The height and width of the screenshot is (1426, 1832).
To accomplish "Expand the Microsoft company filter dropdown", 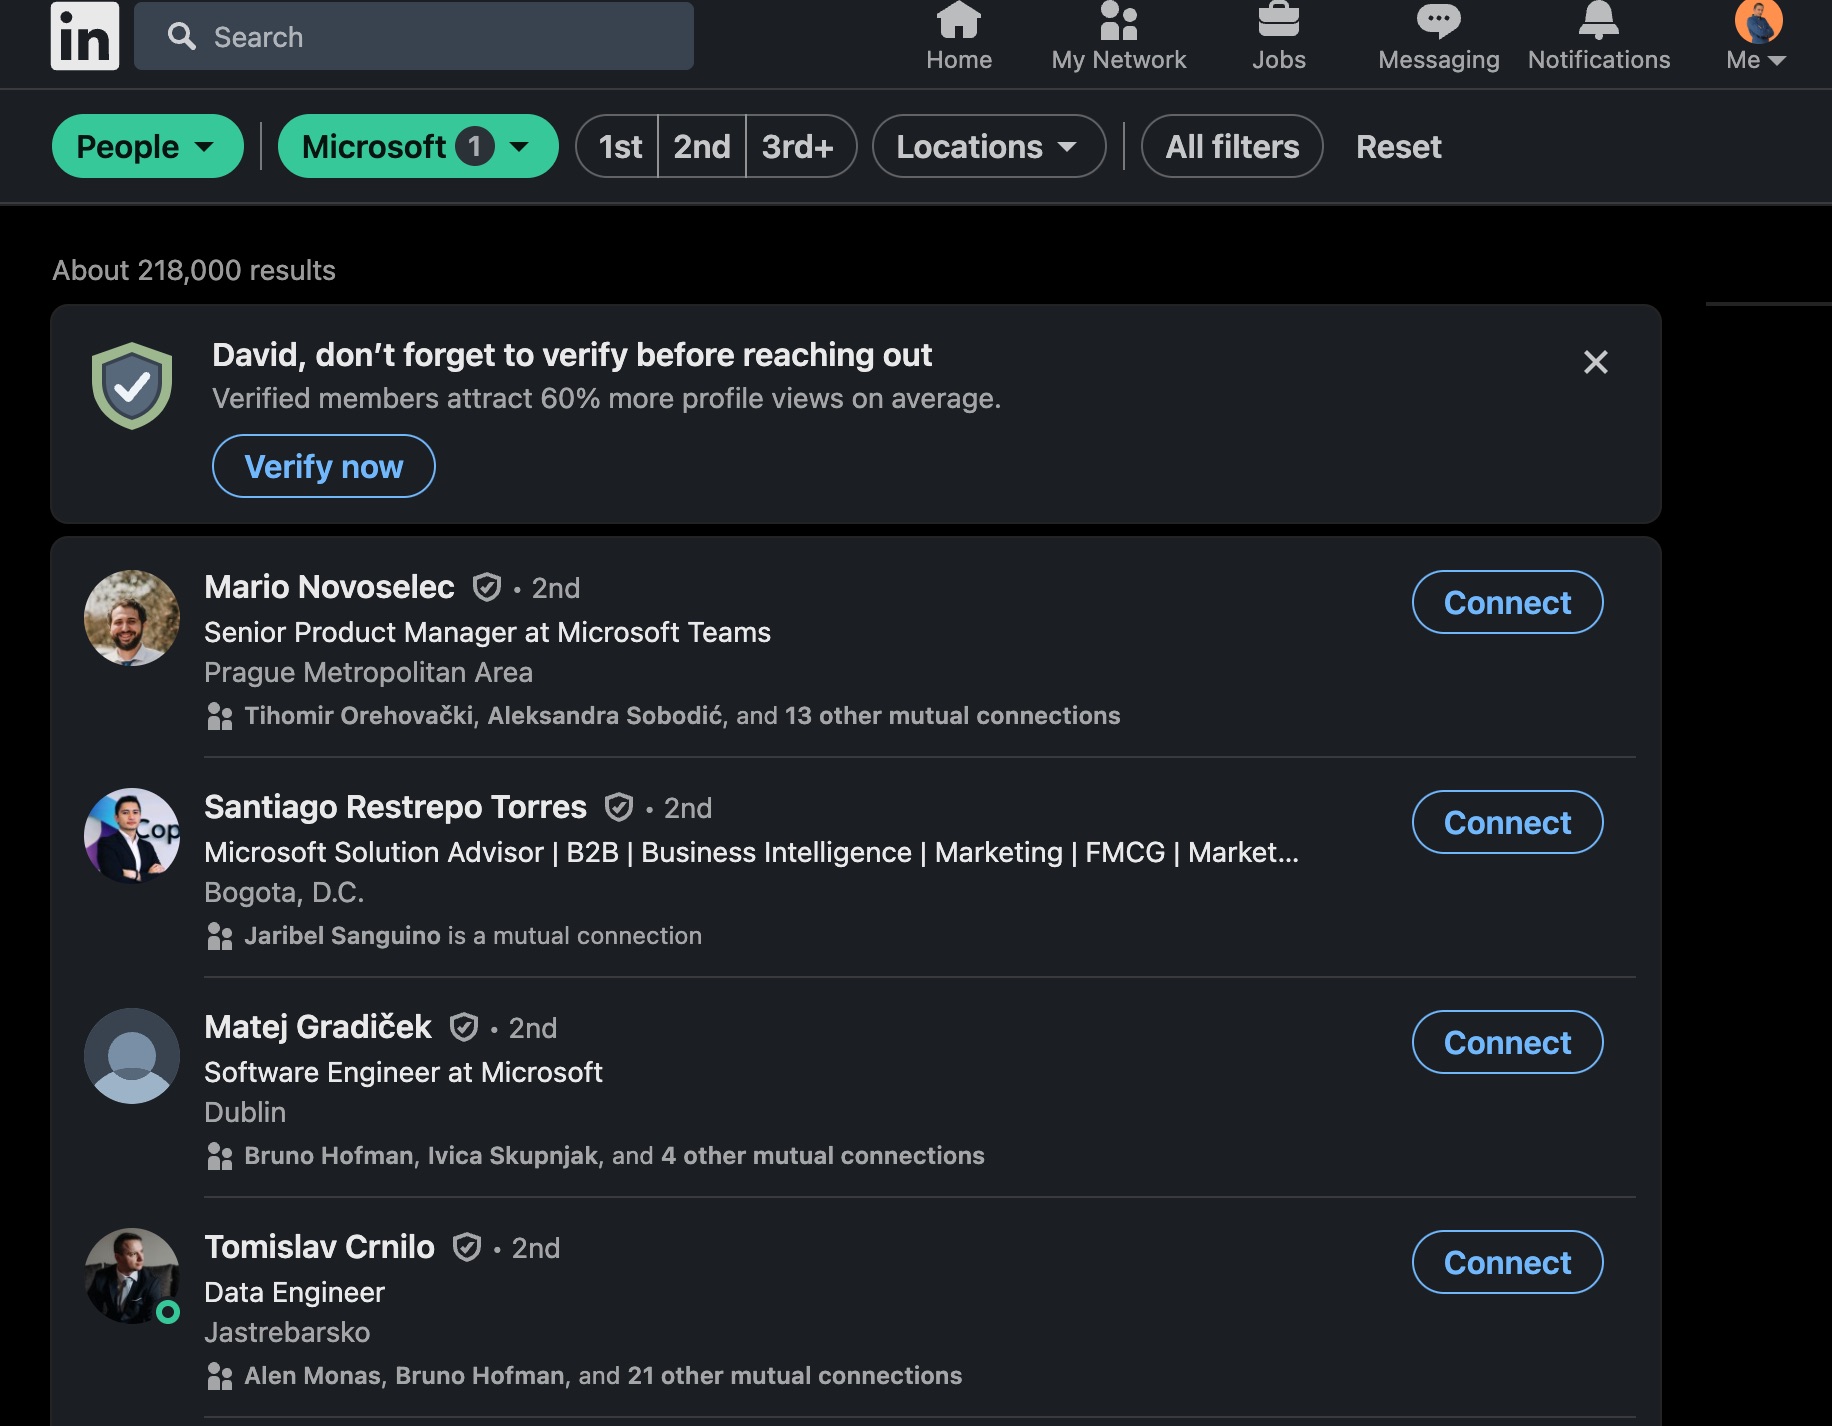I will point(417,147).
